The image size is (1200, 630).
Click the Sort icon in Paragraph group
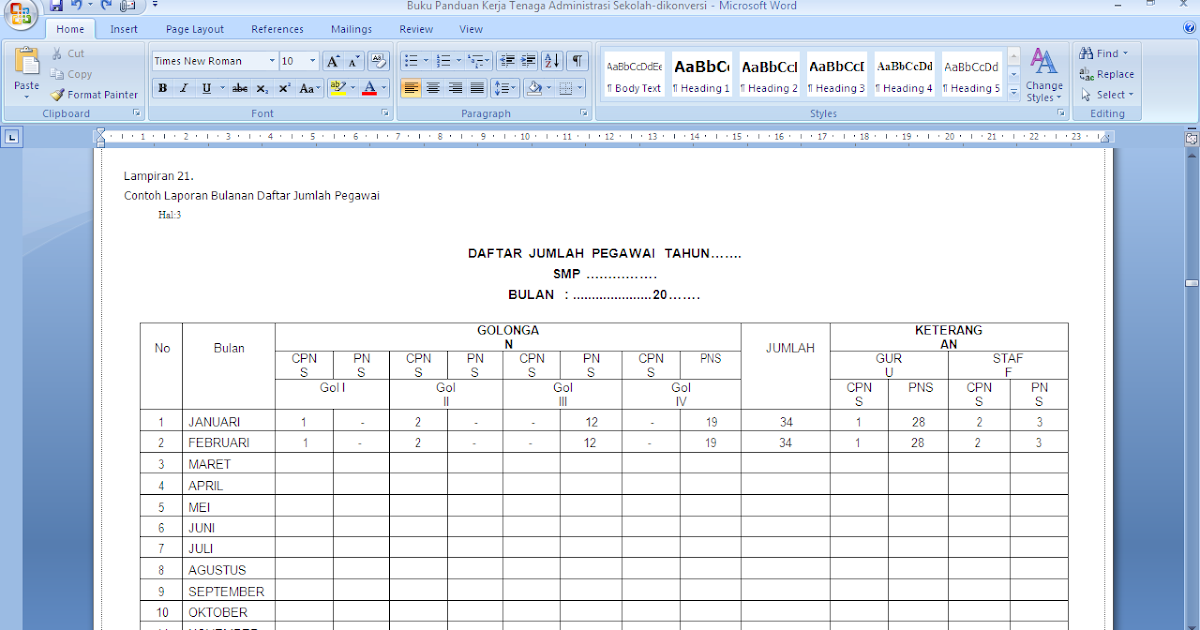coord(551,60)
